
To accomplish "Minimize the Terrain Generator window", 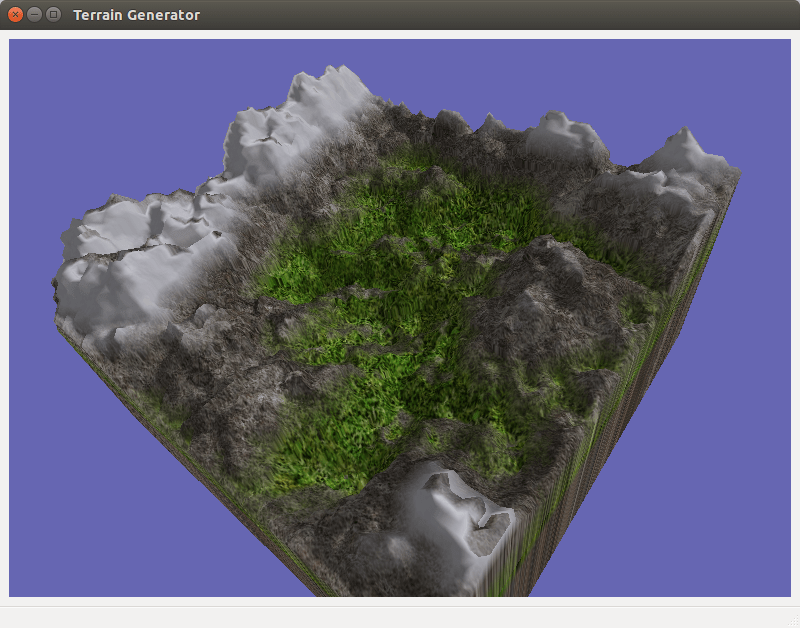I will [x=34, y=15].
